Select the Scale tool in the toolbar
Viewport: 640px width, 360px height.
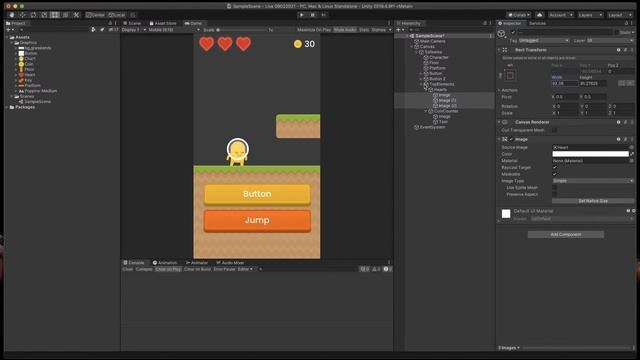pyautogui.click(x=44, y=15)
